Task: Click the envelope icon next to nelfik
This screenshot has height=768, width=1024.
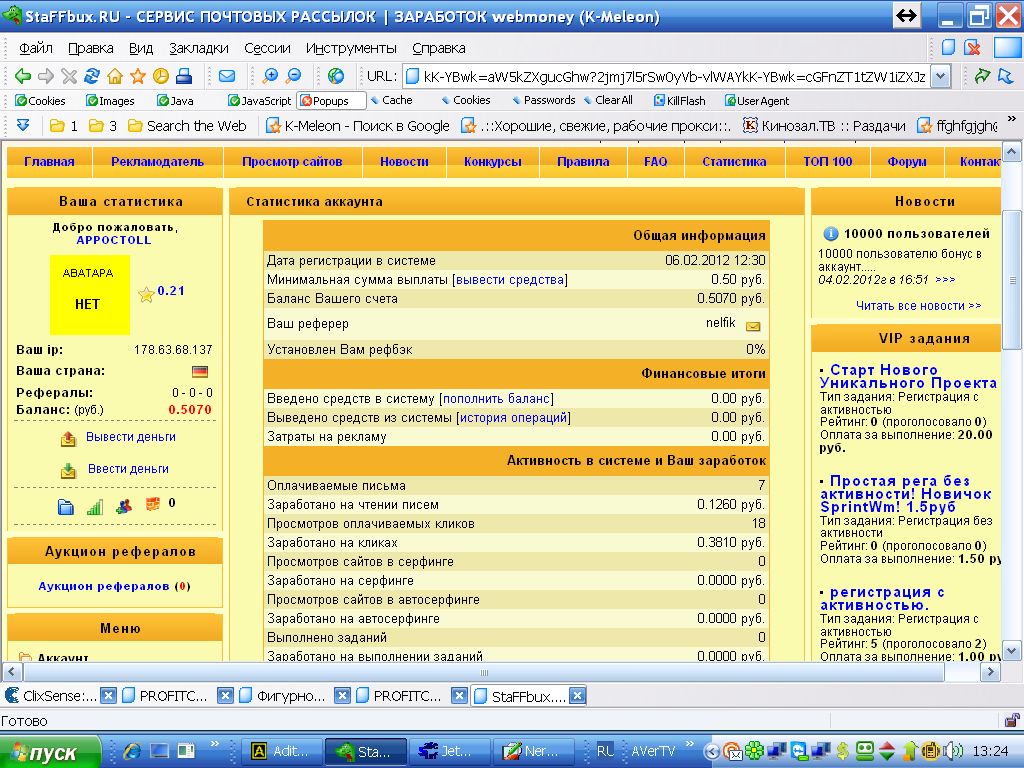Action: pyautogui.click(x=753, y=325)
